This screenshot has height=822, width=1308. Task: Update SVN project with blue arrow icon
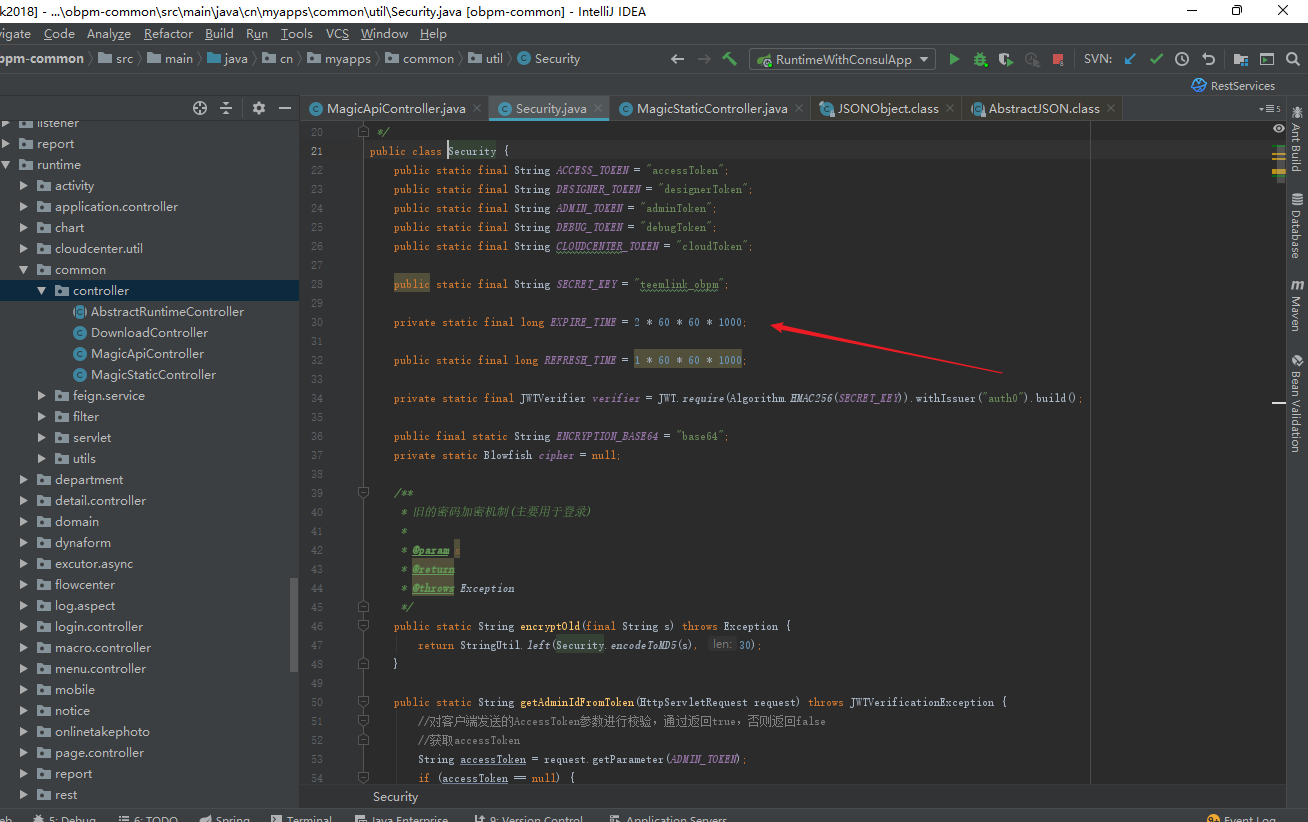click(1131, 59)
